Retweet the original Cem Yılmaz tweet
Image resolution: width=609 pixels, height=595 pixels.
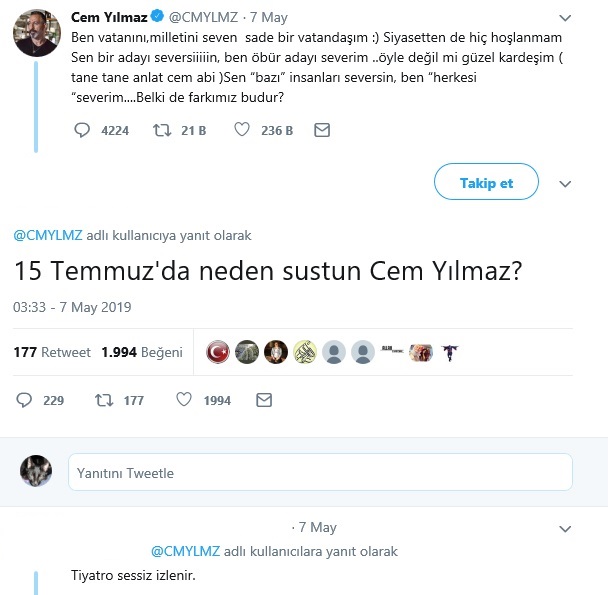161,130
